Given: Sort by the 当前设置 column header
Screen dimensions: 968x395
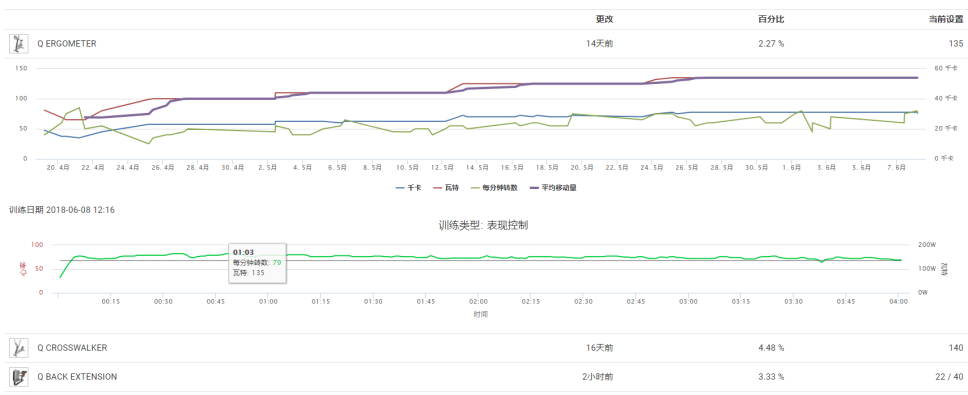Looking at the screenshot, I should 946,19.
